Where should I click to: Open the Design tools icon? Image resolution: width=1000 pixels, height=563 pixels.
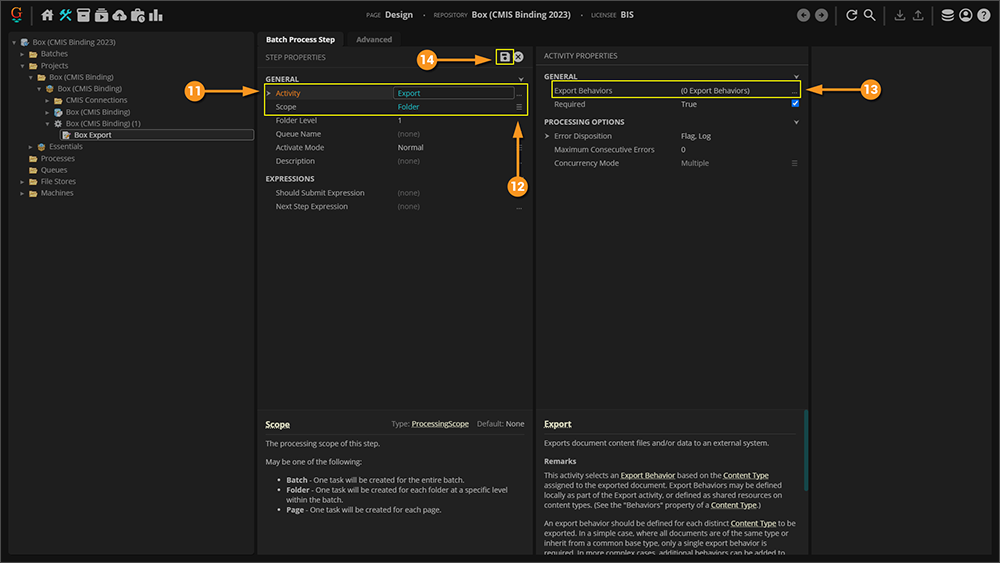coord(66,15)
